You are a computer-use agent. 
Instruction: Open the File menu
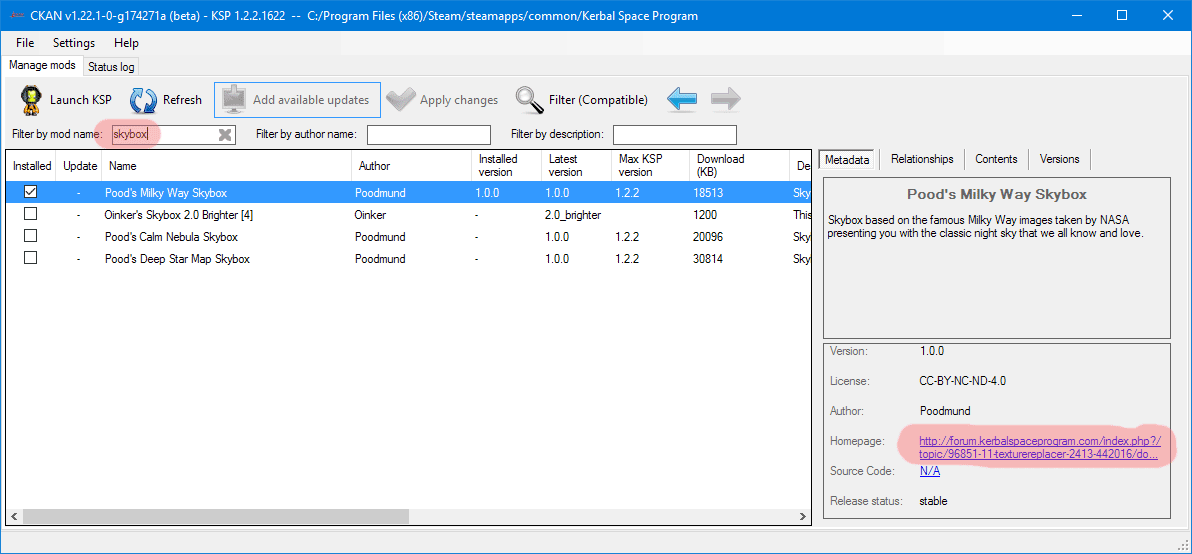click(25, 43)
